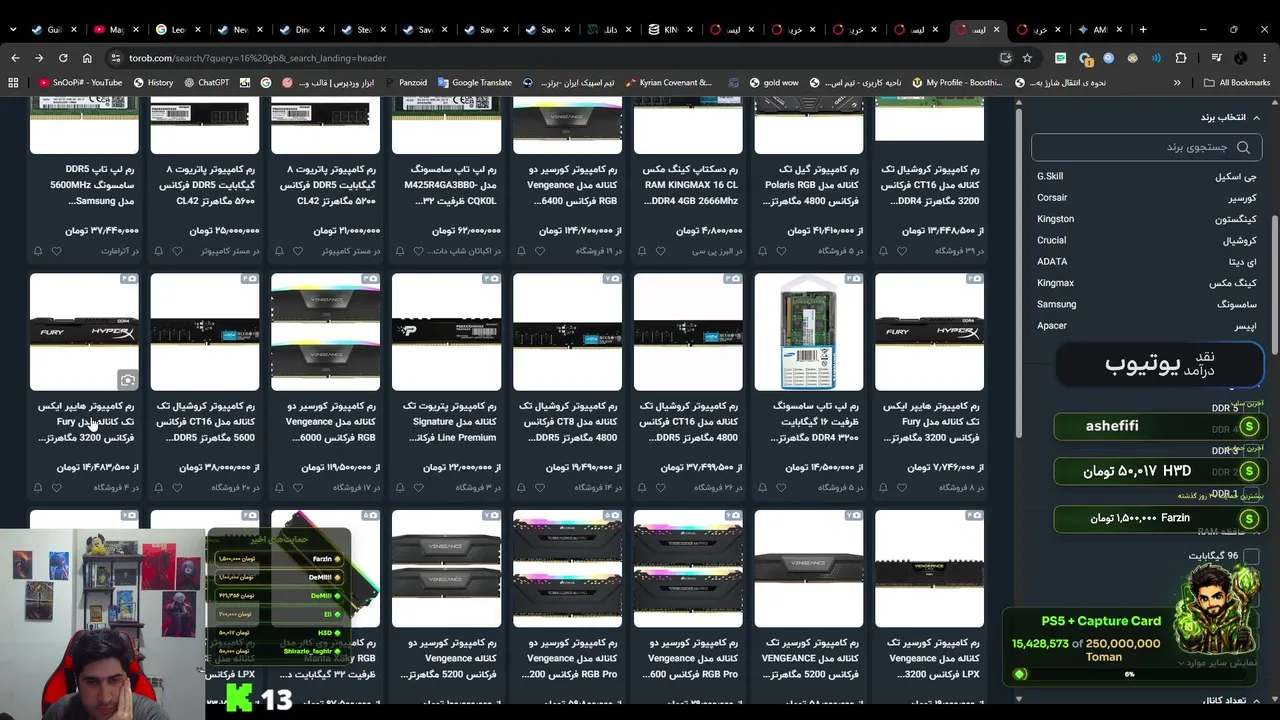
Task: Click heart on Crucial CT8 4800 card
Action: [x=539, y=488]
